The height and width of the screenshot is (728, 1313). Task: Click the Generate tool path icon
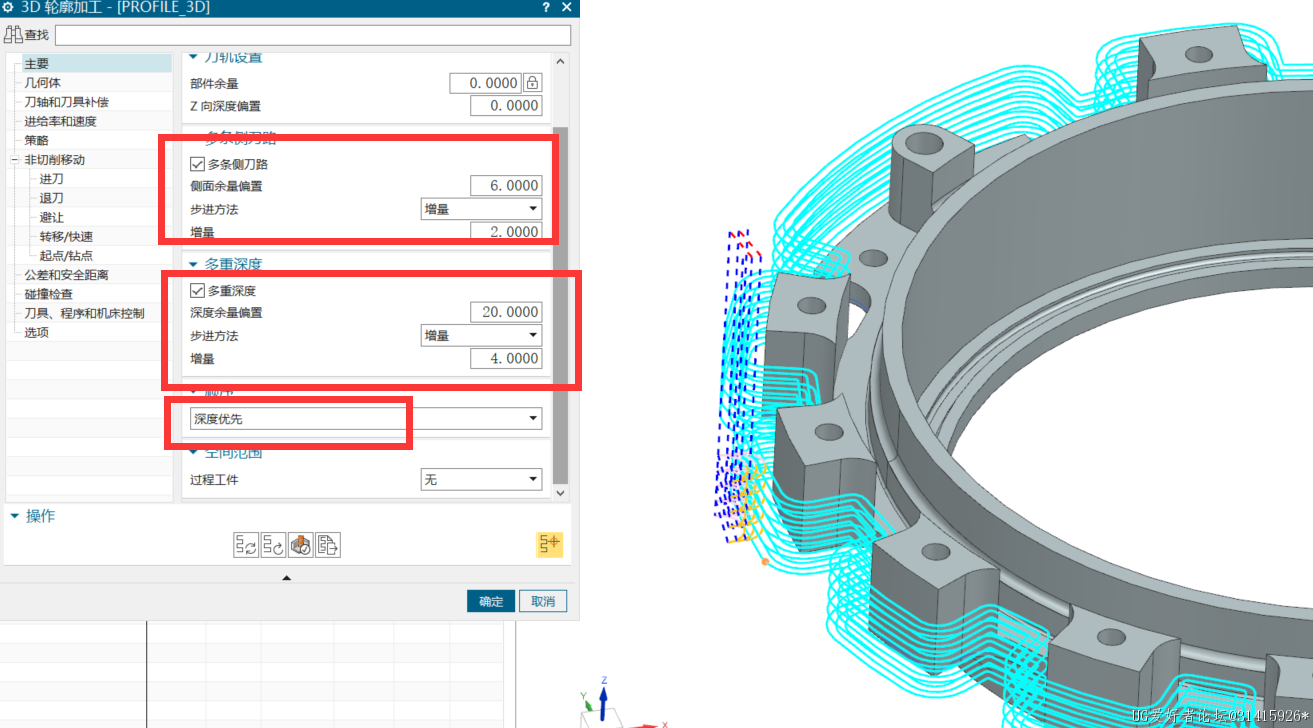coord(246,545)
